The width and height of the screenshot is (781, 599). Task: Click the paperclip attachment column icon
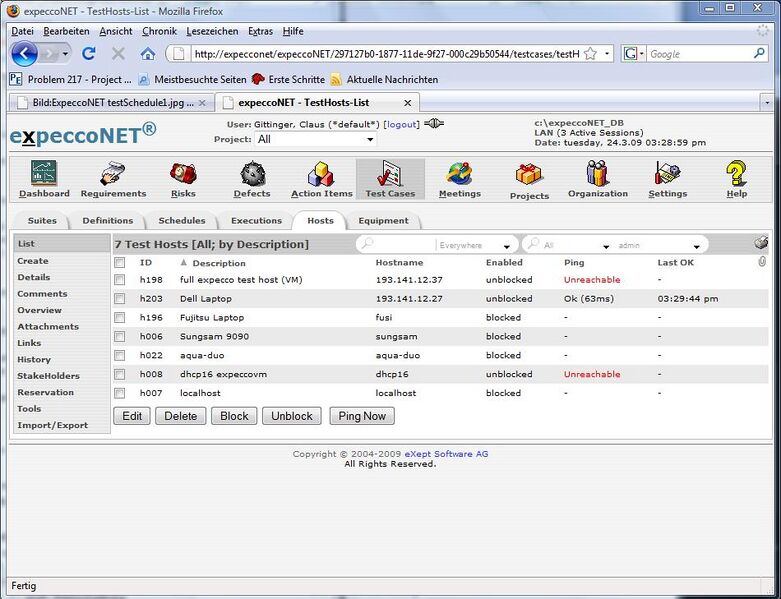tap(762, 261)
